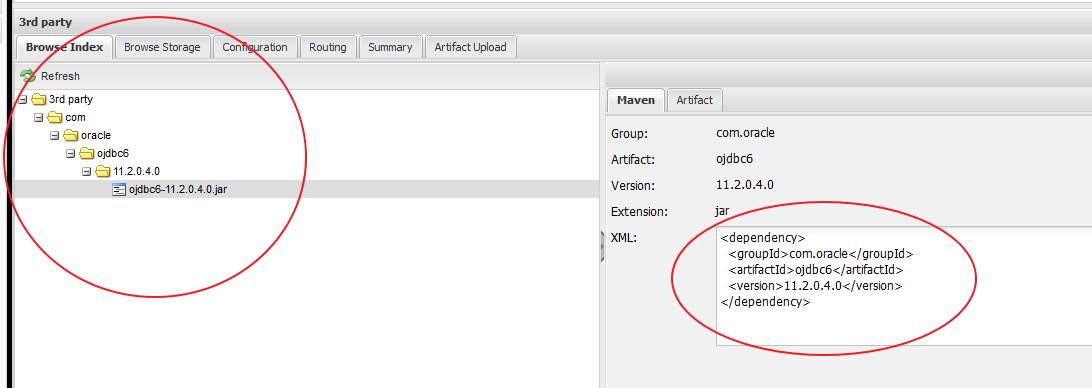Collapse the com tree node
The image size is (1092, 388).
pos(38,118)
